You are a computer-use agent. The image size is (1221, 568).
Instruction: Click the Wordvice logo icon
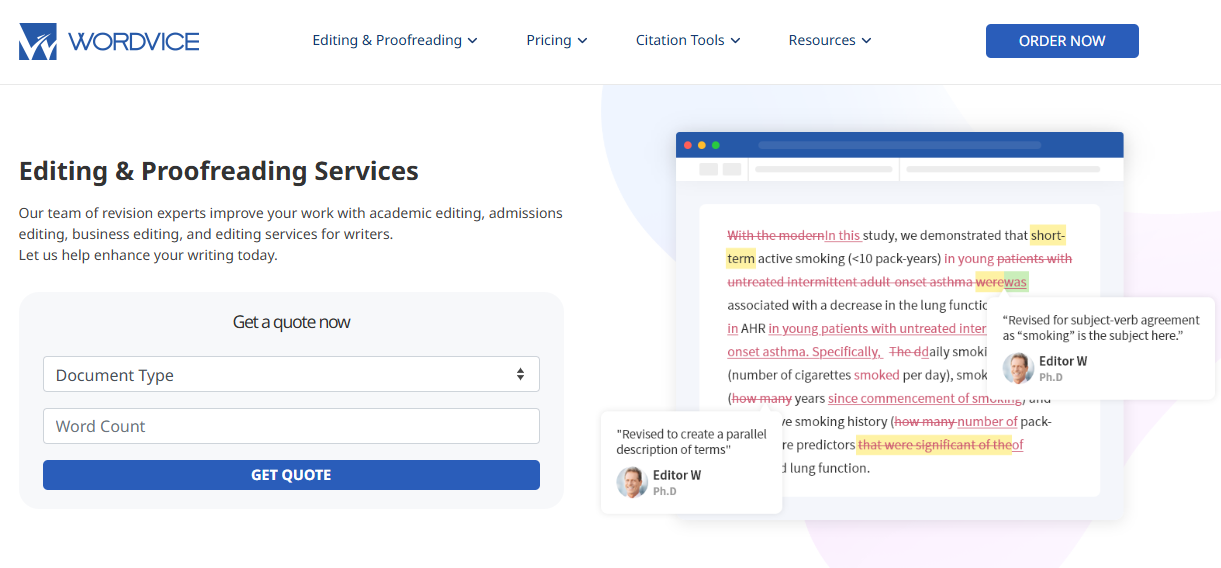(x=38, y=41)
